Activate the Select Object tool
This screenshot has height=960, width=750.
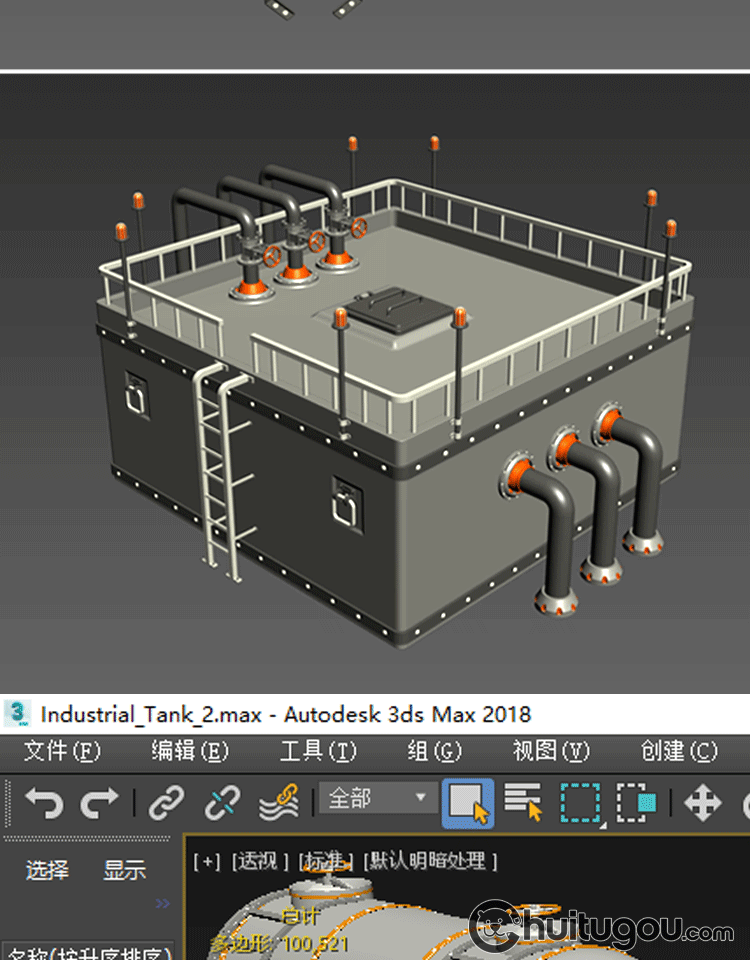point(467,802)
